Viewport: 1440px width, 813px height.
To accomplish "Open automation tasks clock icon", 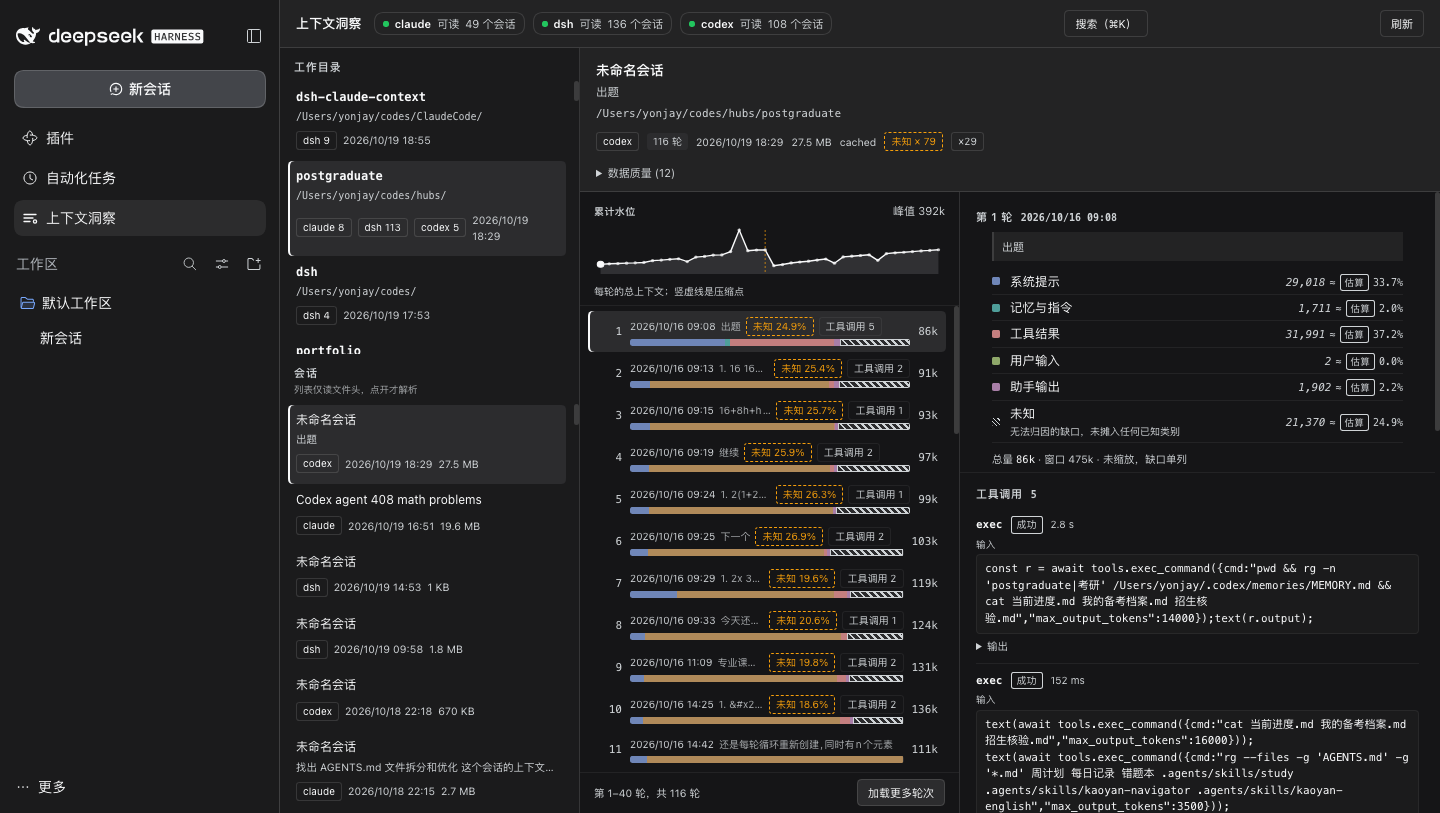I will 30,178.
